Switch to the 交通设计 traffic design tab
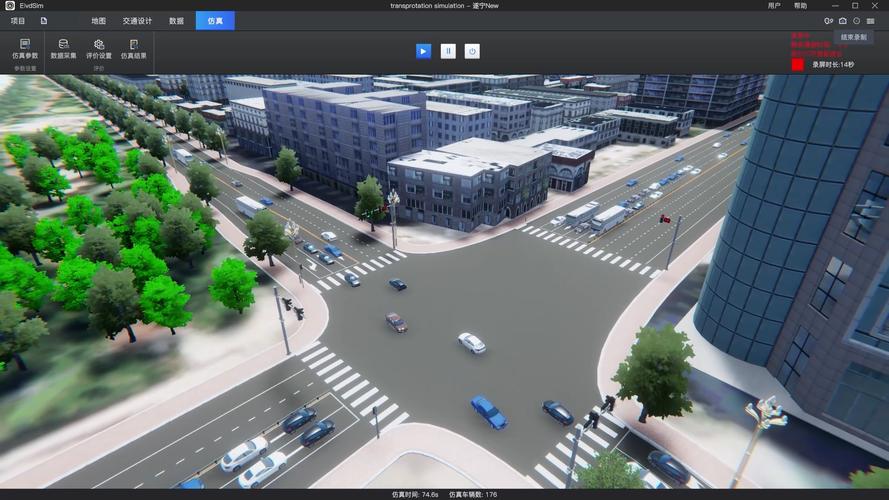The height and width of the screenshot is (500, 889). (137, 21)
